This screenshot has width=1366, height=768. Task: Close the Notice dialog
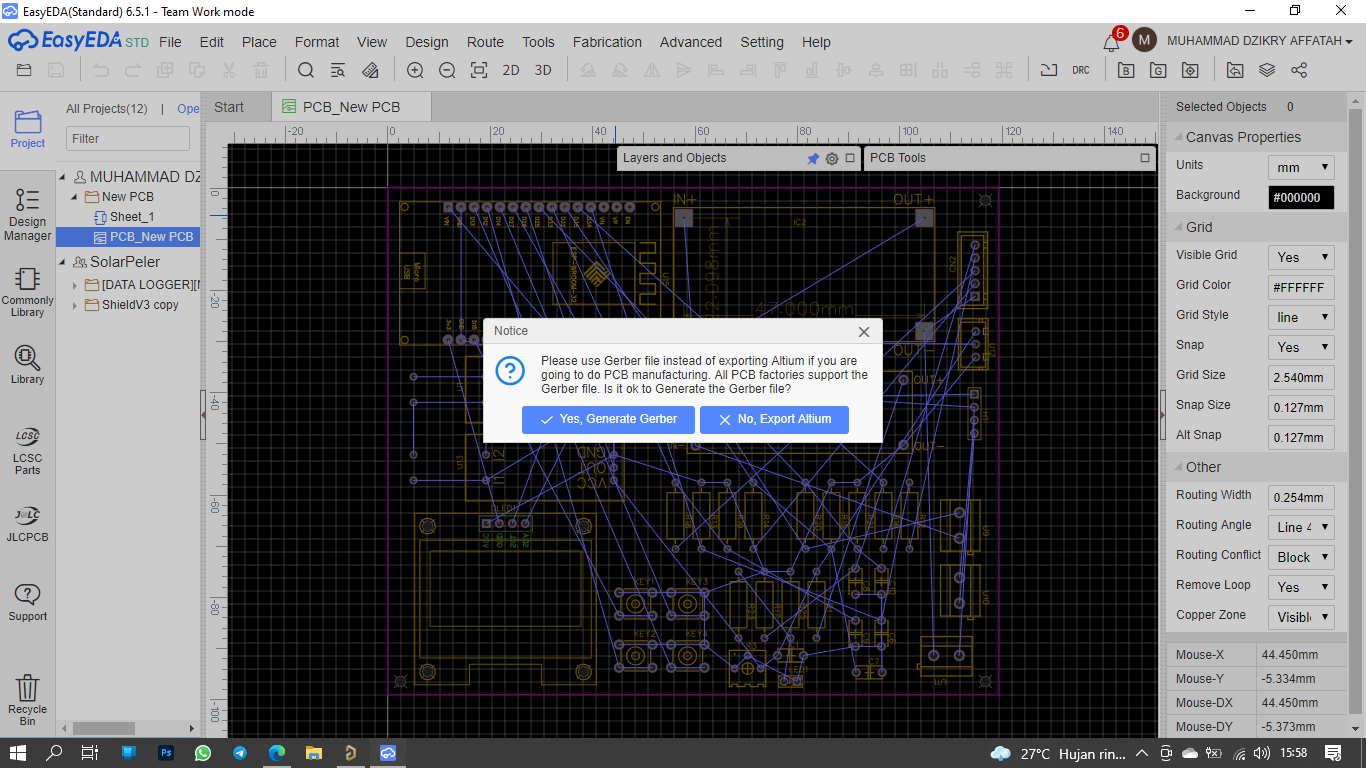[864, 331]
